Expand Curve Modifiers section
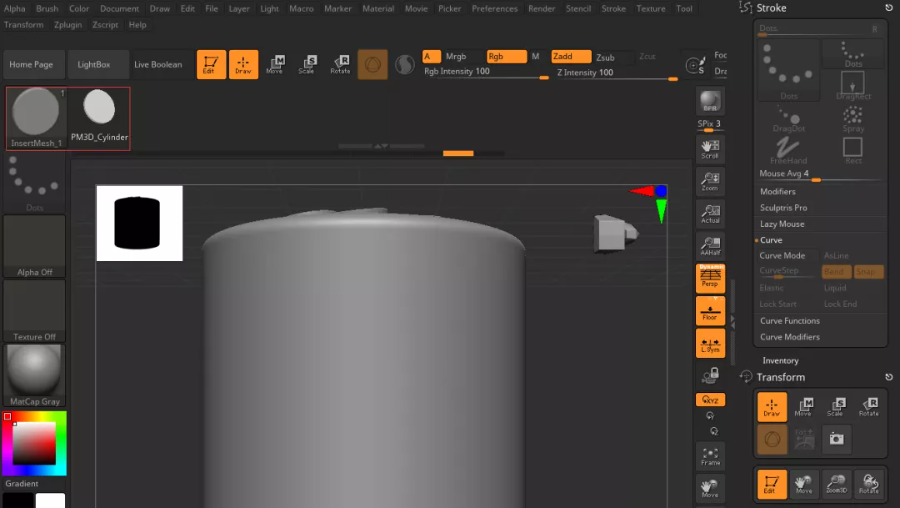The image size is (900, 508). tap(789, 337)
